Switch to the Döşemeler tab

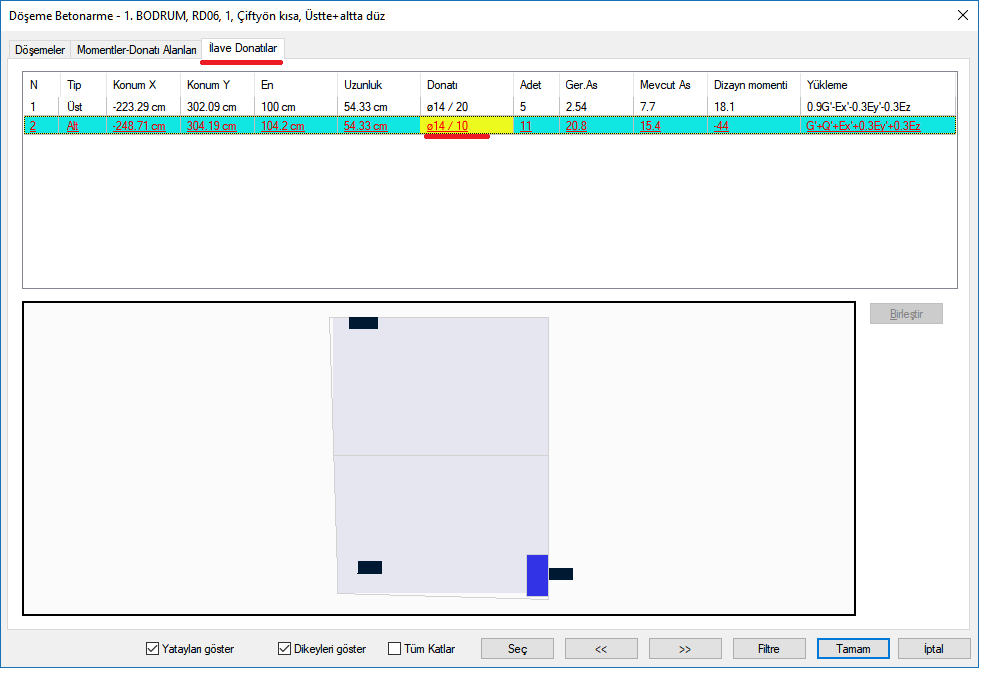click(40, 50)
